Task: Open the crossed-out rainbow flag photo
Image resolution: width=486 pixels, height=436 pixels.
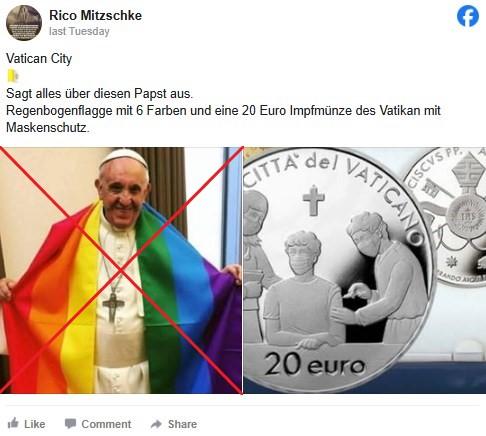Action: pos(121,270)
